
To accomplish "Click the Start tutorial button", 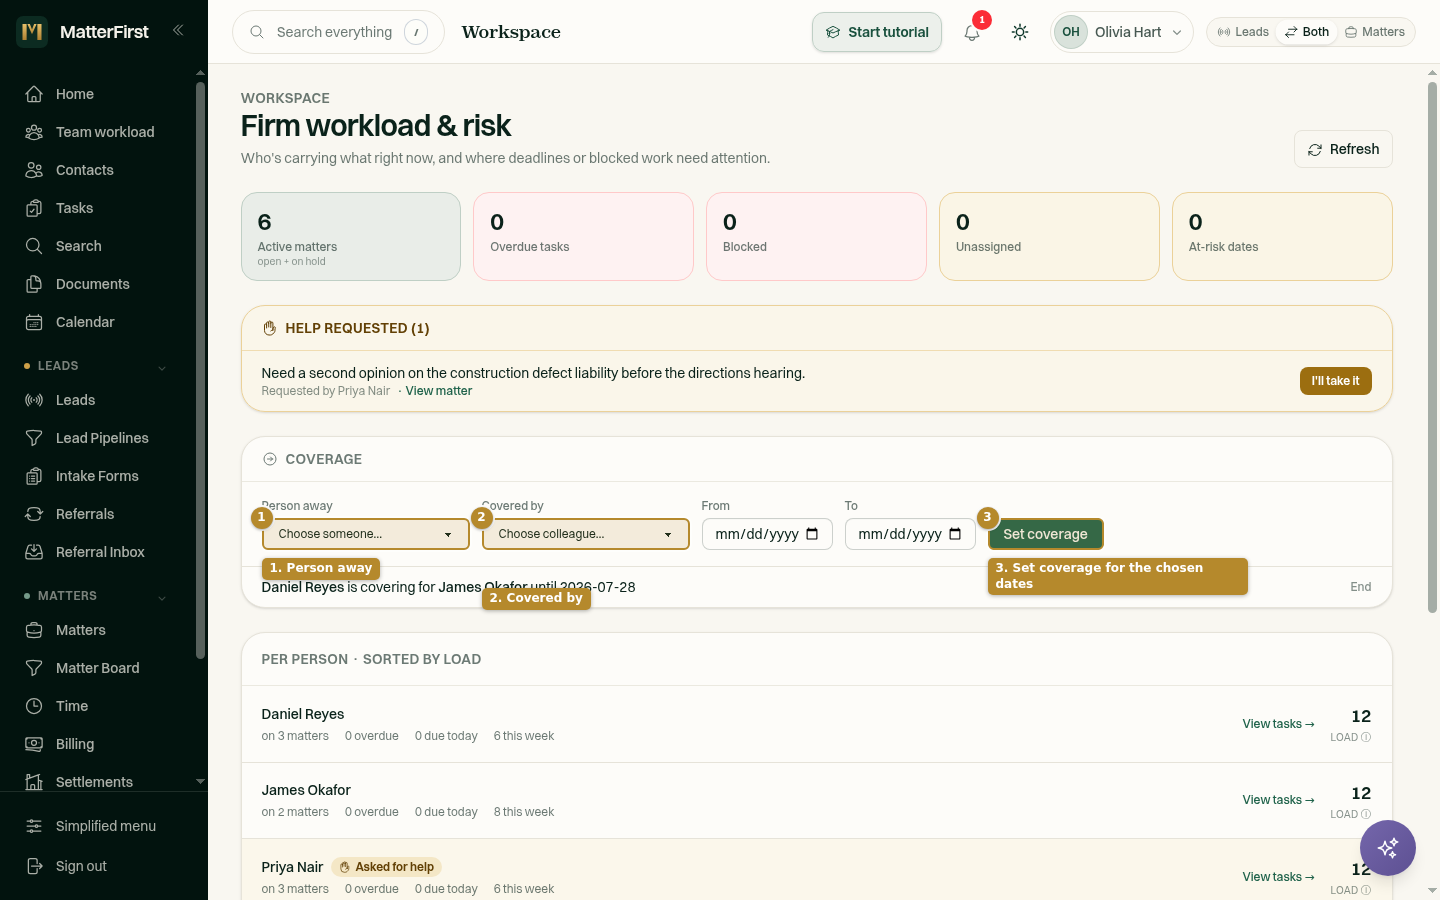I will pos(877,32).
